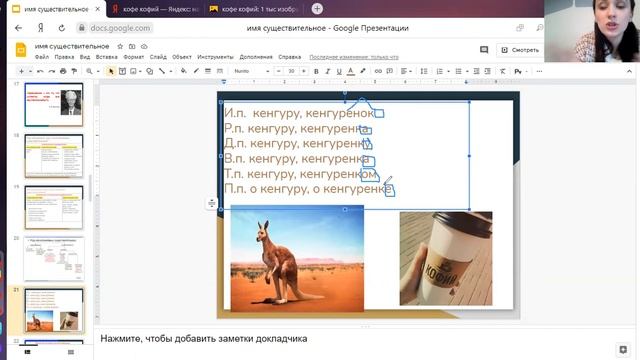The height and width of the screenshot is (360, 640).
Task: Toggle the bulleted list
Action: pos(458,71)
